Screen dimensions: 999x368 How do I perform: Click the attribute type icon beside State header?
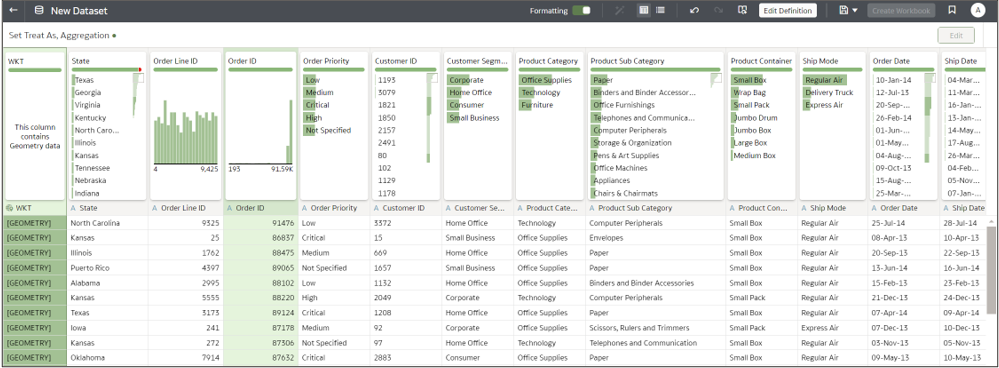pyautogui.click(x=74, y=208)
